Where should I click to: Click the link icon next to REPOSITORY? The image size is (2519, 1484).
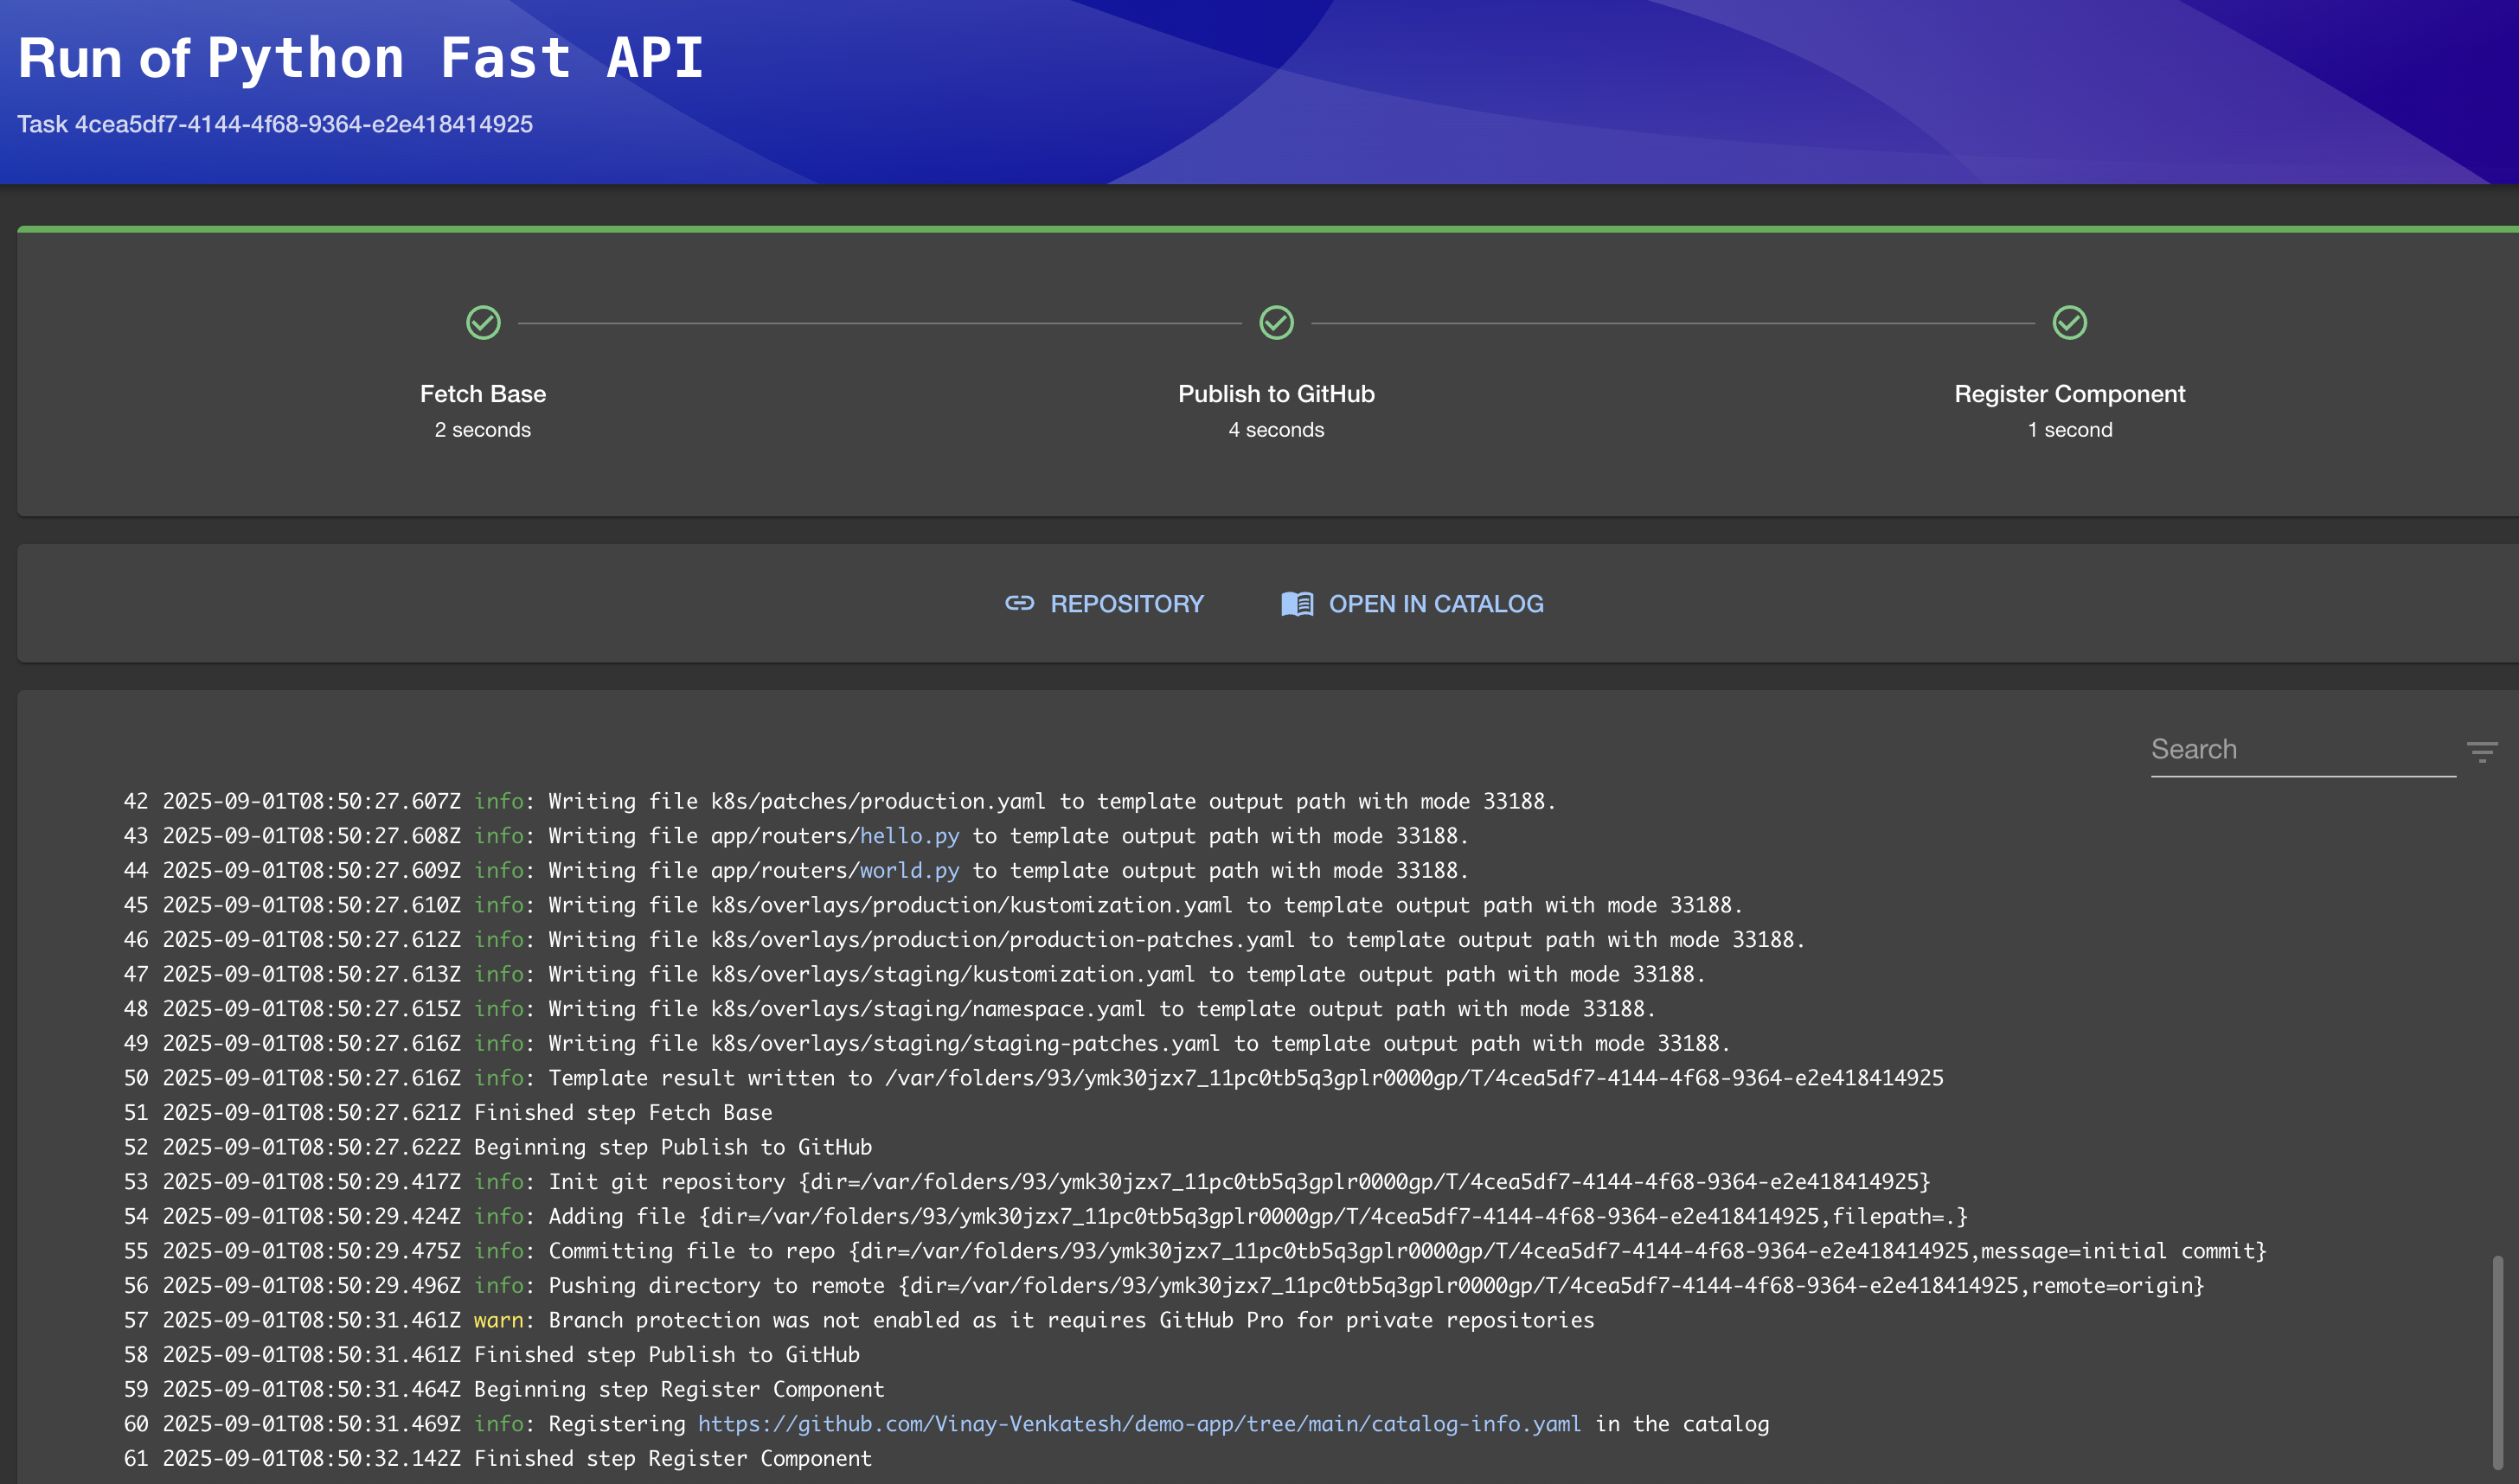coord(1019,604)
